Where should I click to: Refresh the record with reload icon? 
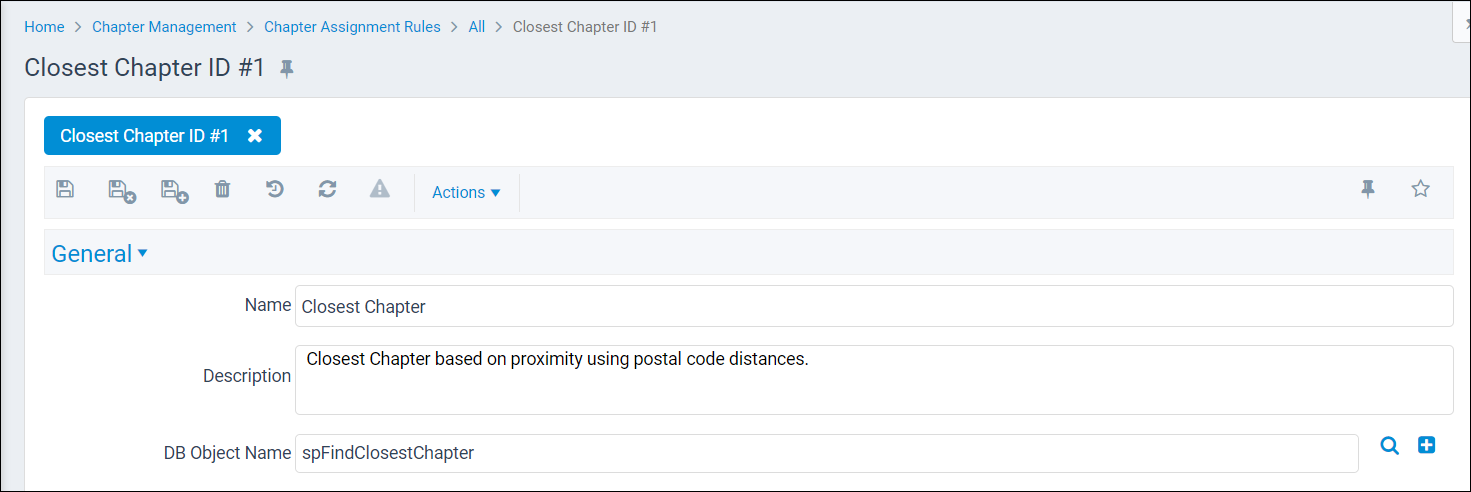[327, 189]
